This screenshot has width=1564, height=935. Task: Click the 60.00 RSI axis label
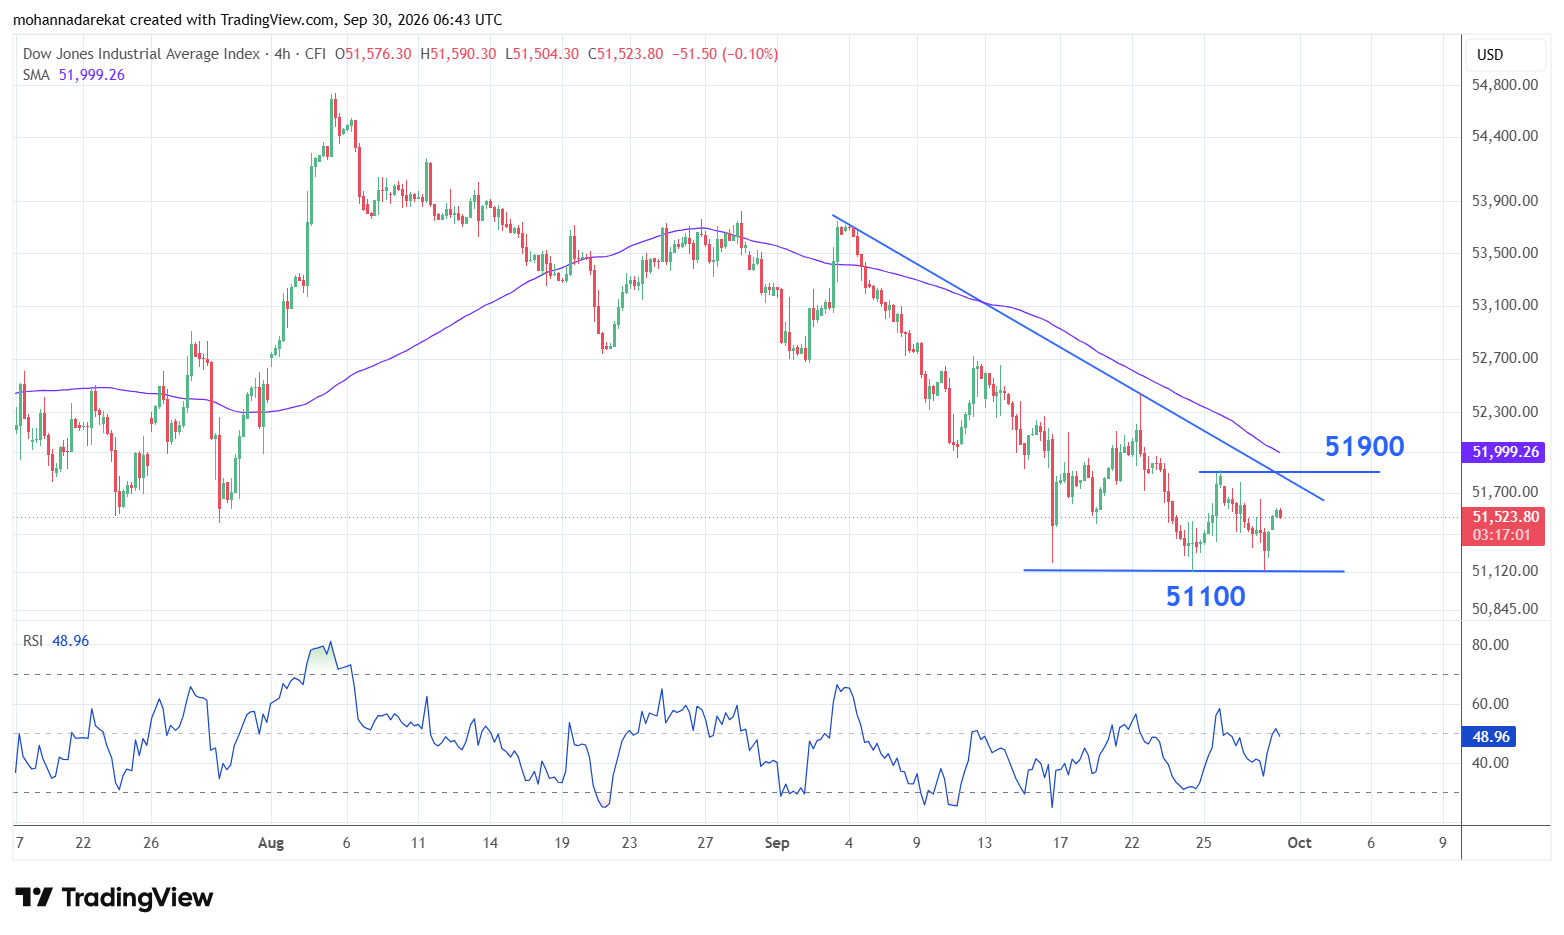click(x=1490, y=704)
